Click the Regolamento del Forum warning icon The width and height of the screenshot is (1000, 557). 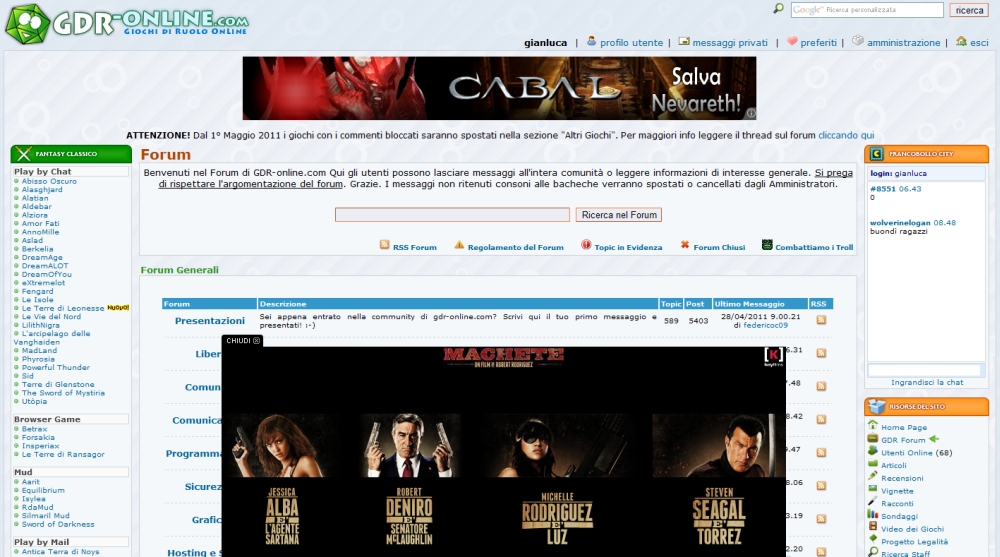click(x=459, y=245)
